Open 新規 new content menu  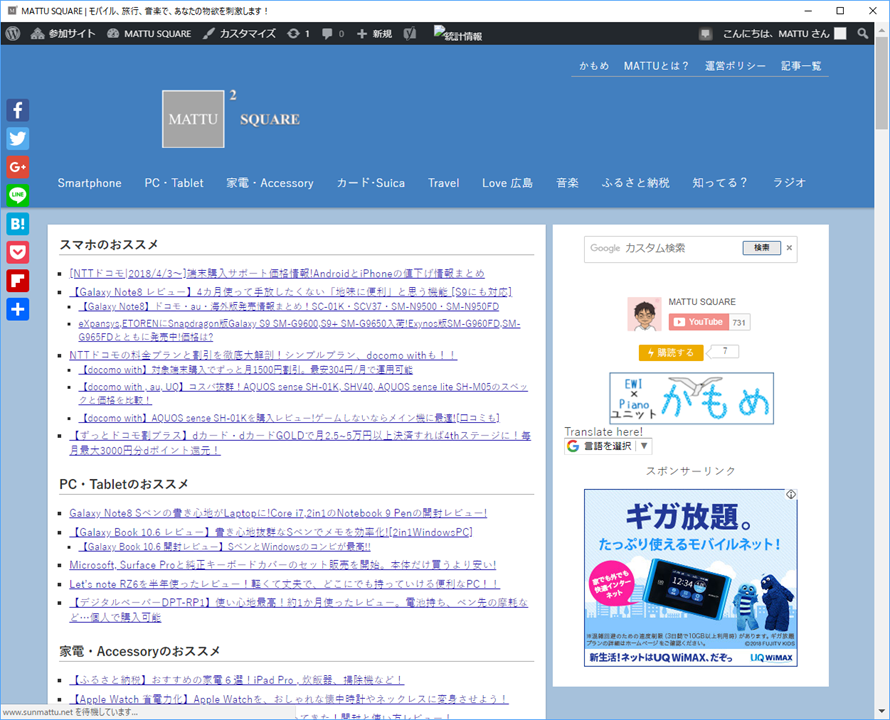tap(374, 34)
